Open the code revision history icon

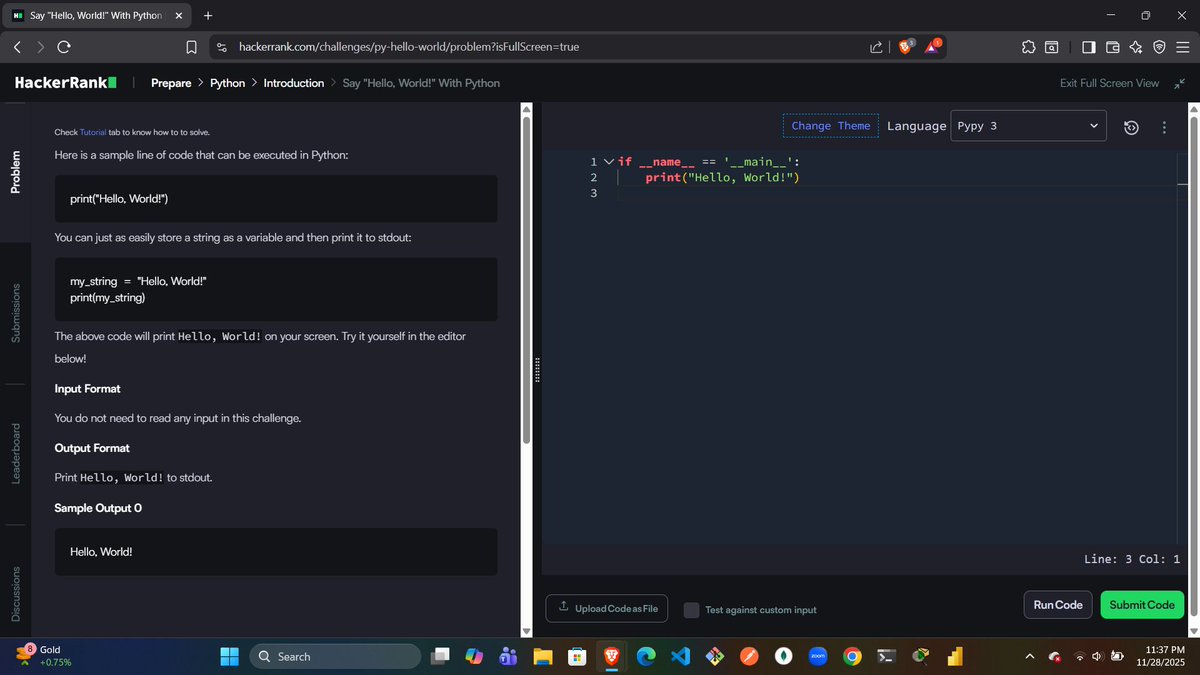click(x=1131, y=127)
